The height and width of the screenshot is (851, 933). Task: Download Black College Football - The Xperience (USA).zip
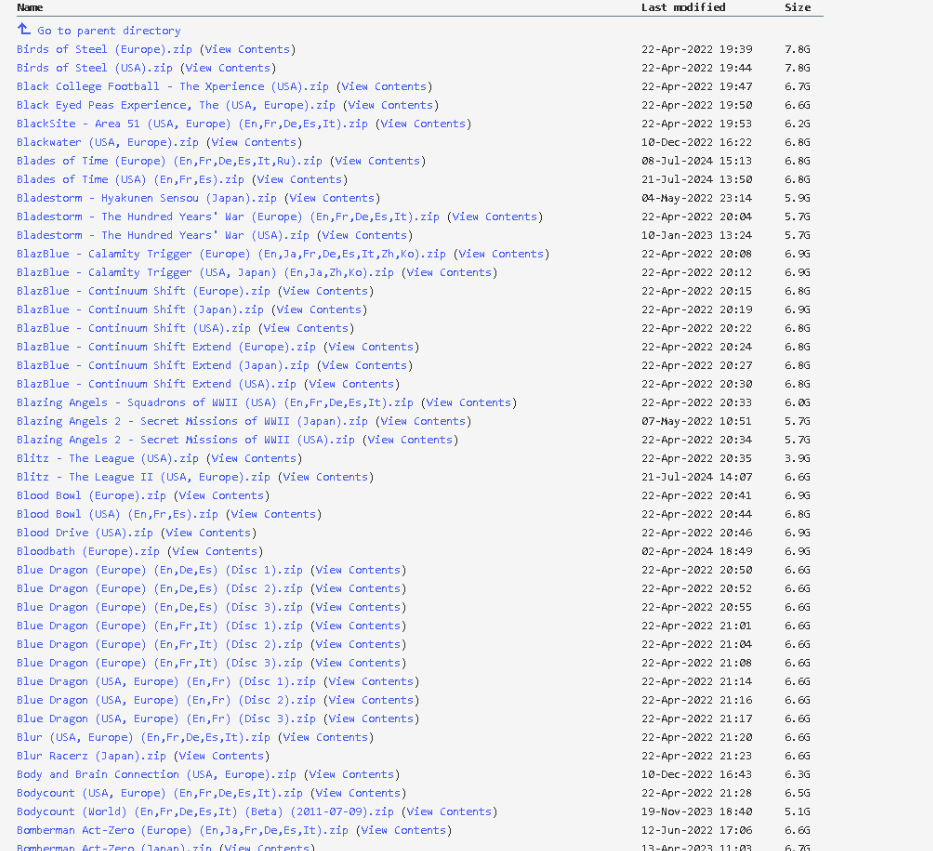coord(173,86)
